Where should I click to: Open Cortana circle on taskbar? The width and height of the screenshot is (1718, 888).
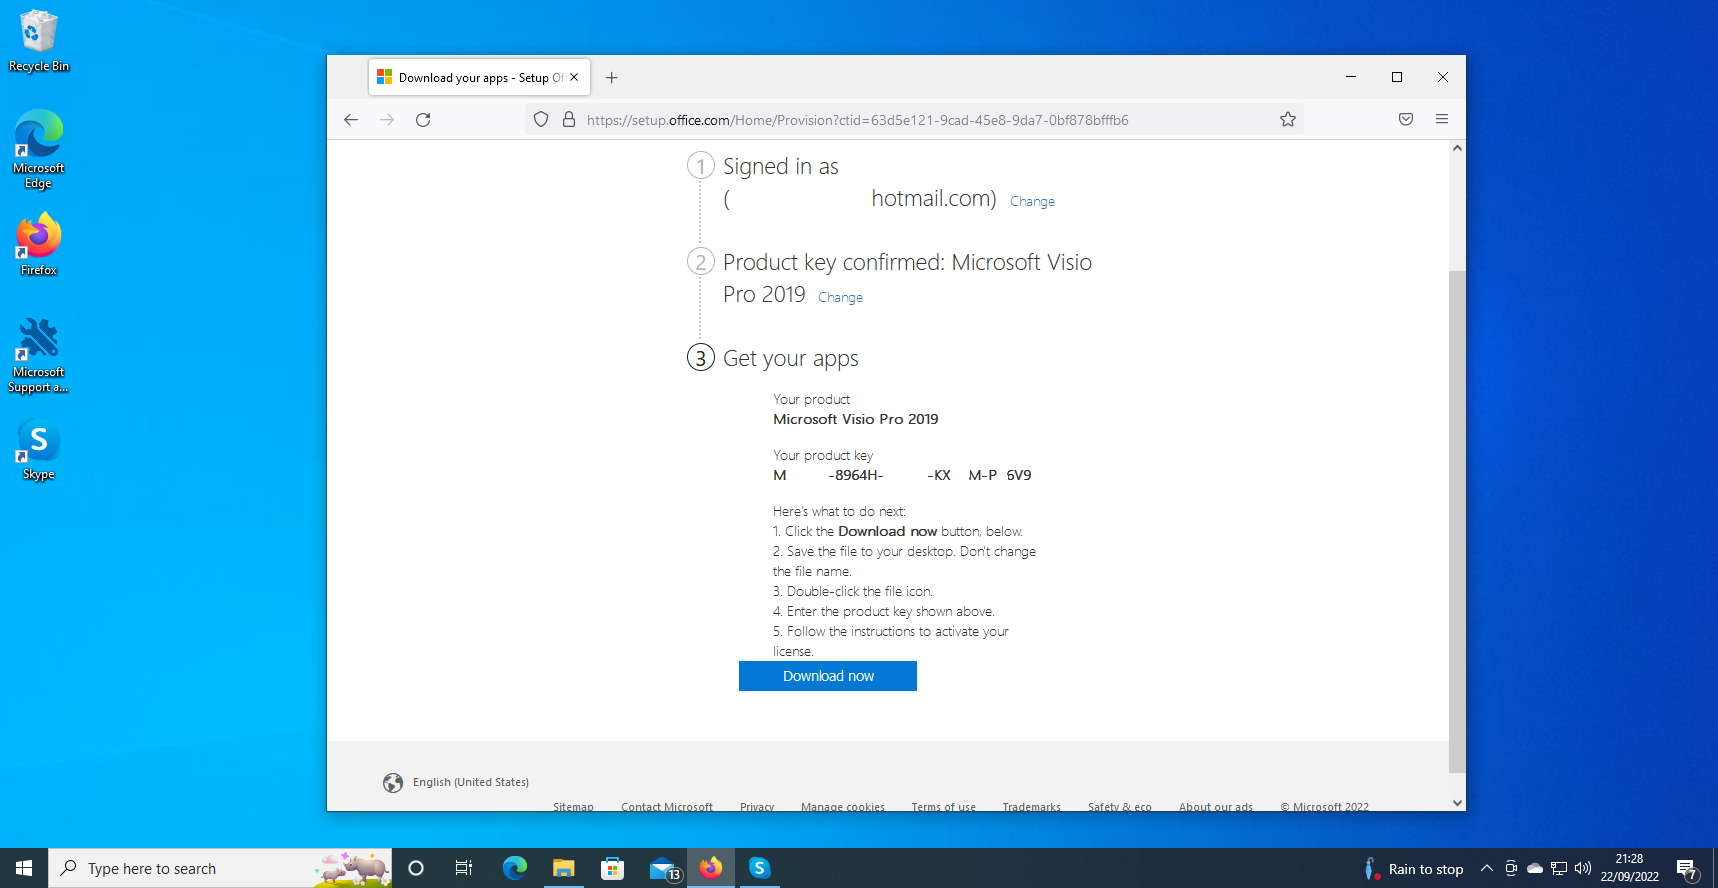click(416, 868)
